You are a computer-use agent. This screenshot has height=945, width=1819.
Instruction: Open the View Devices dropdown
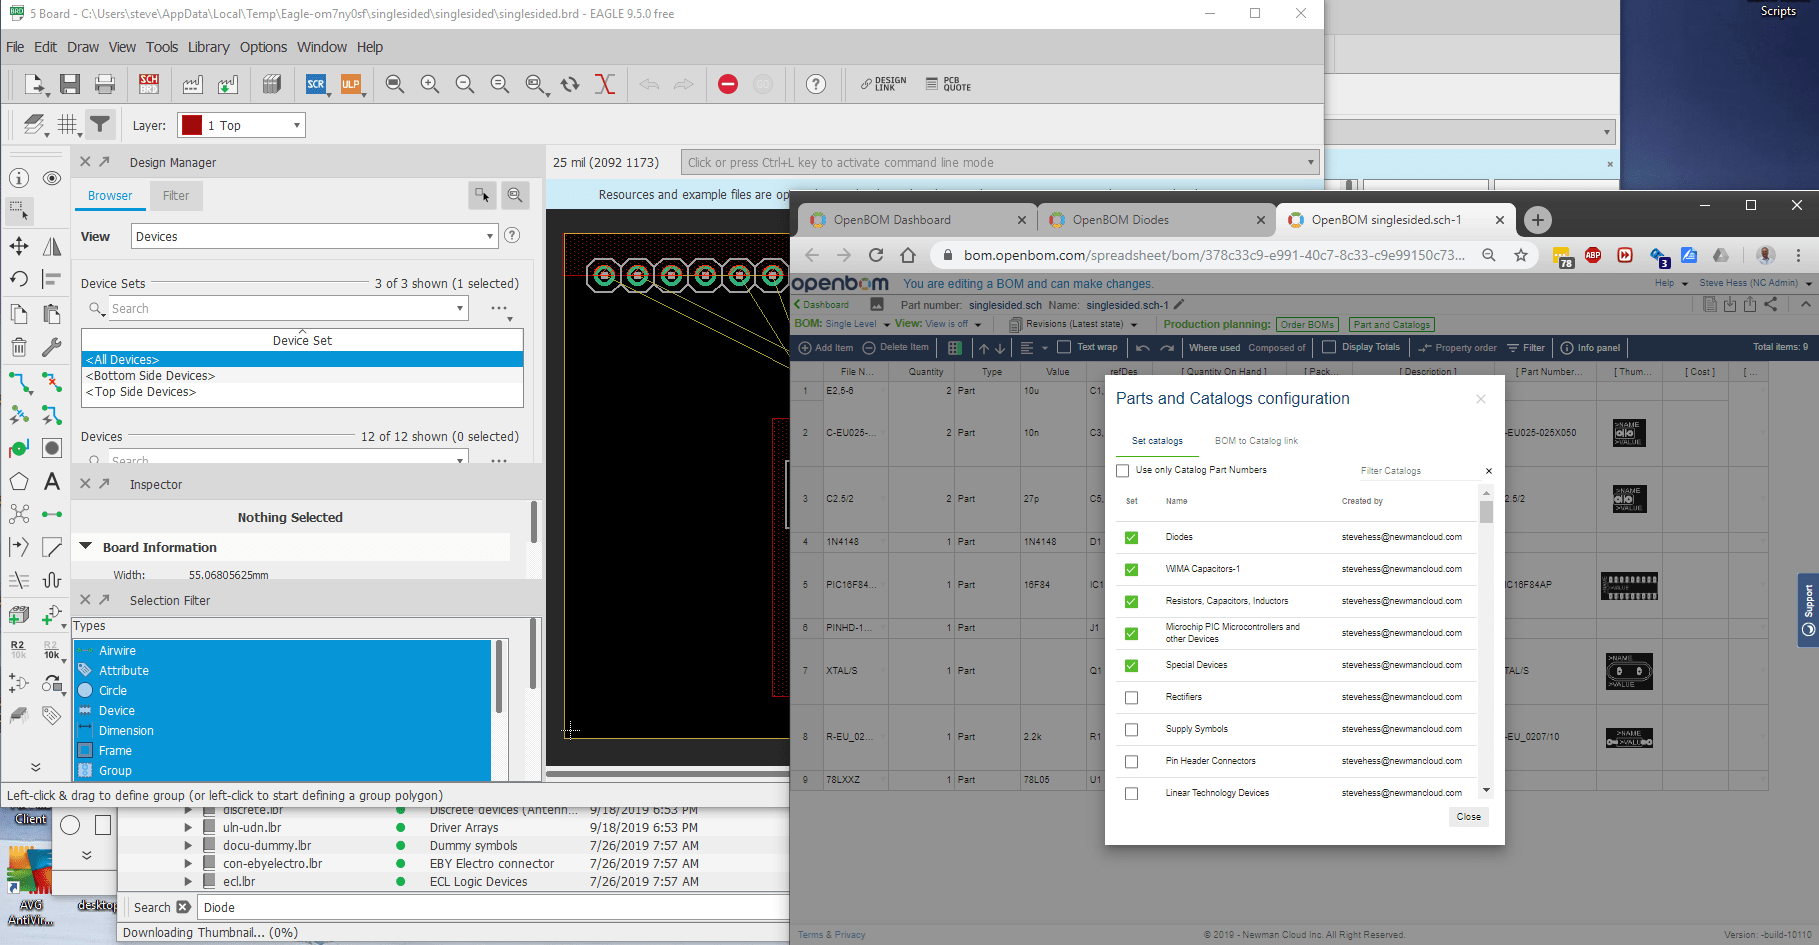314,236
